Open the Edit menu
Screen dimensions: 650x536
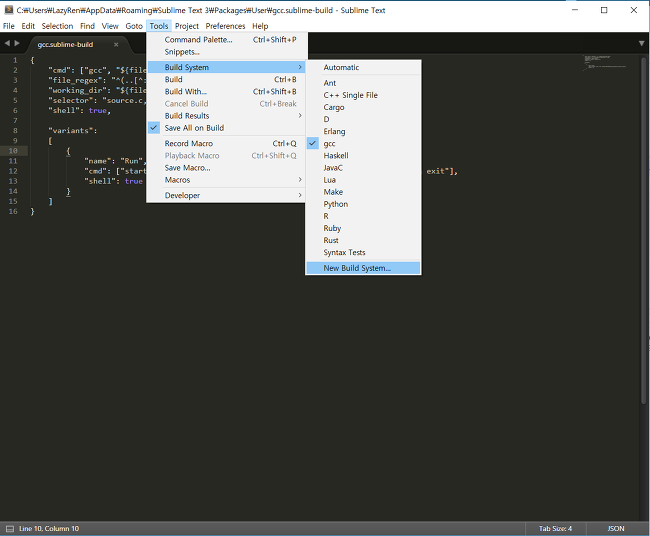click(x=28, y=26)
